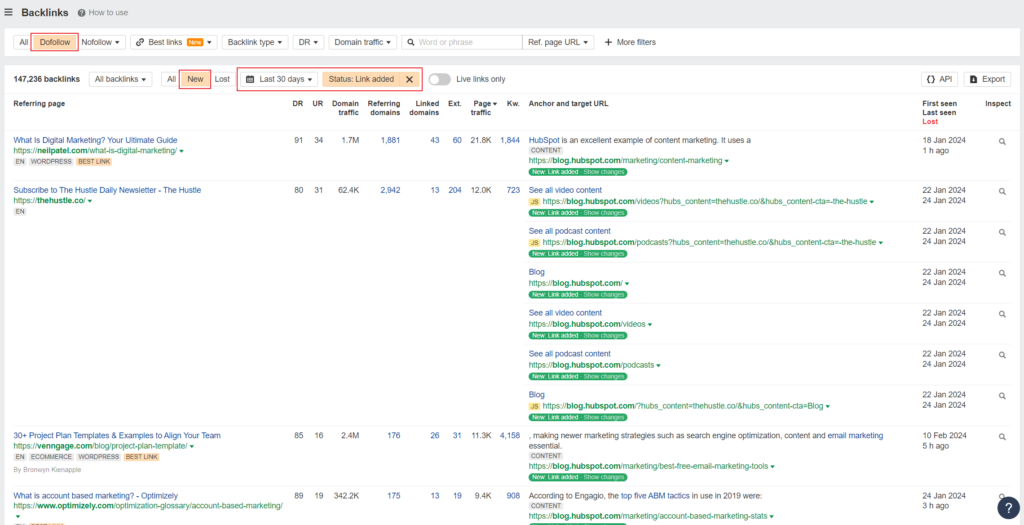Focus the Word or phrase search field

[x=462, y=42]
